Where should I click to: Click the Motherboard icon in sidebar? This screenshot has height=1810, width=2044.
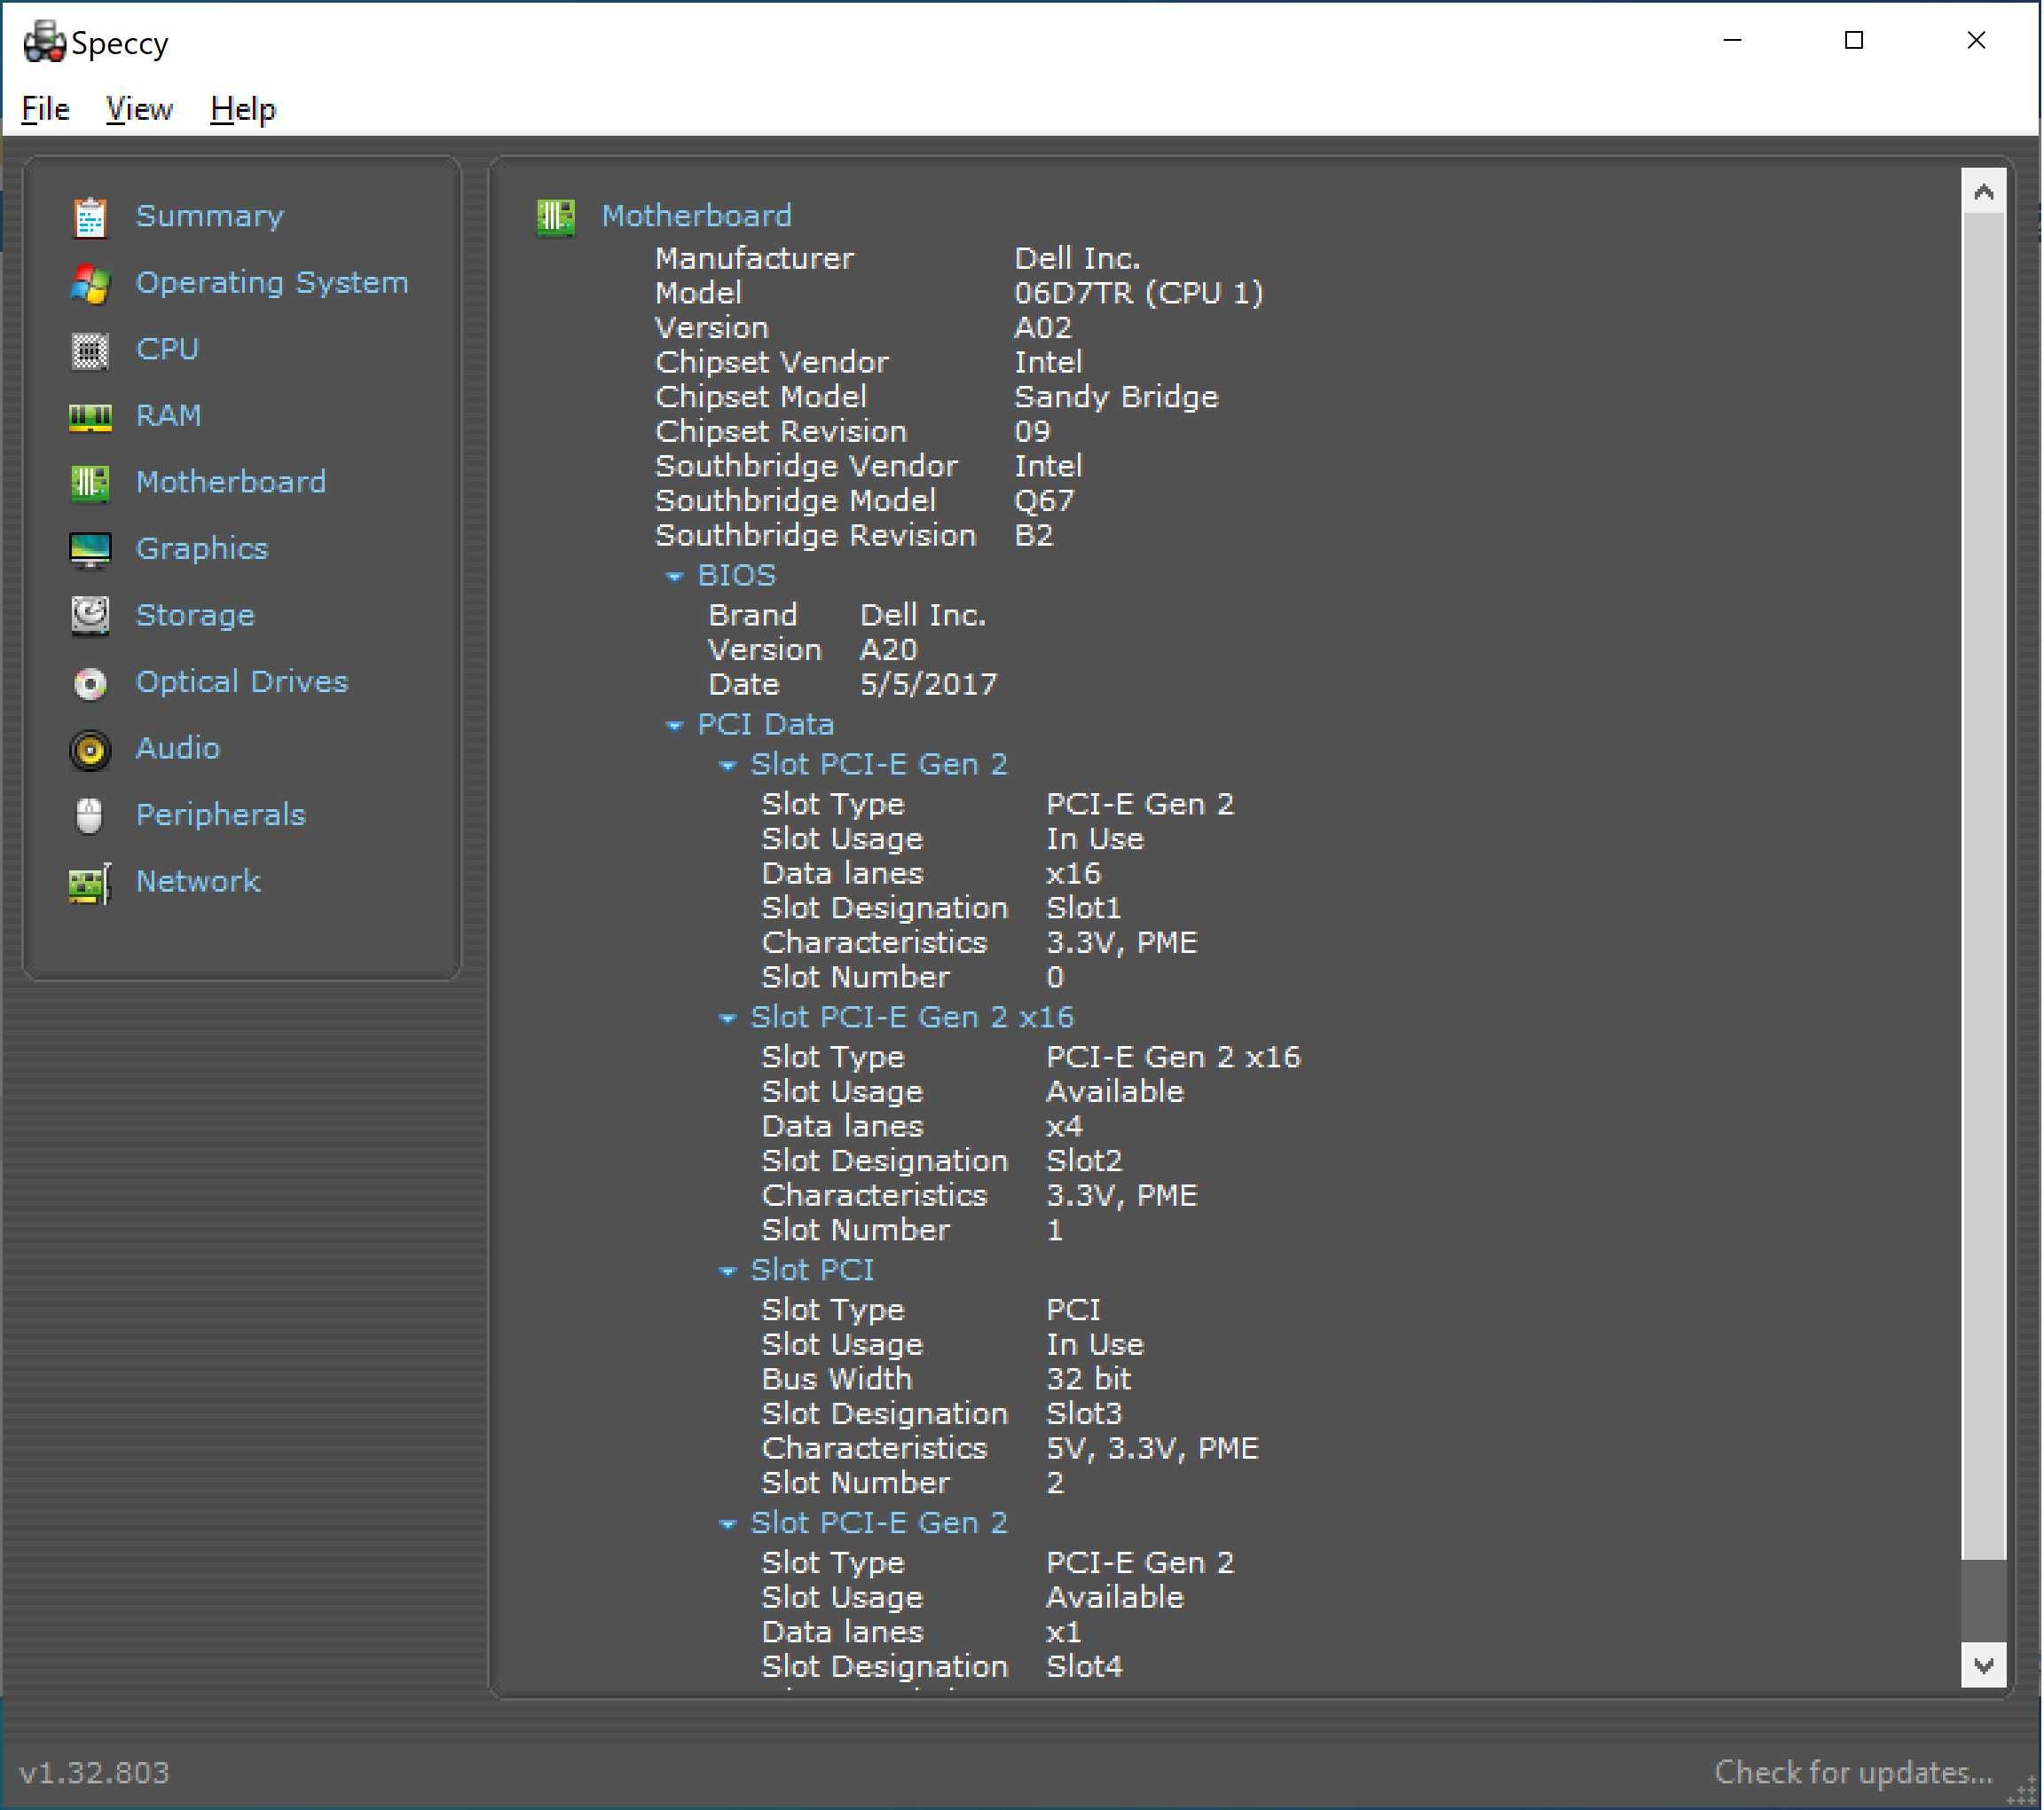(90, 483)
